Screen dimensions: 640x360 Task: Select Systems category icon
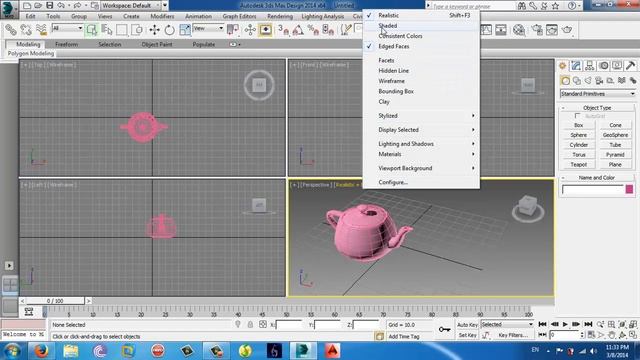click(633, 81)
